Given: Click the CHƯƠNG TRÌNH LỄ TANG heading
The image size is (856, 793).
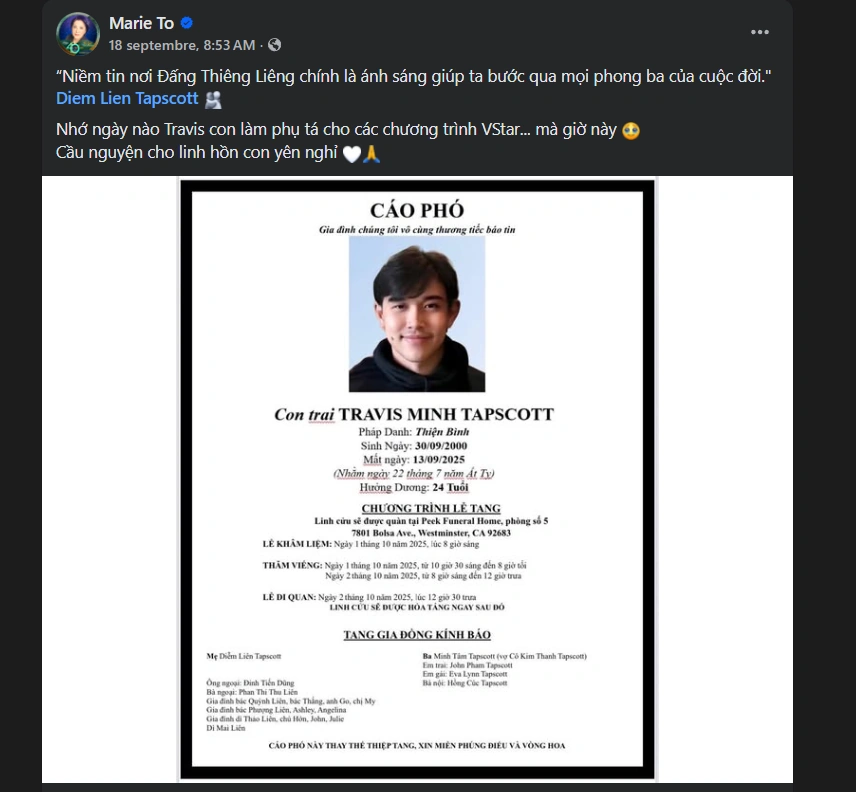Looking at the screenshot, I should [431, 508].
